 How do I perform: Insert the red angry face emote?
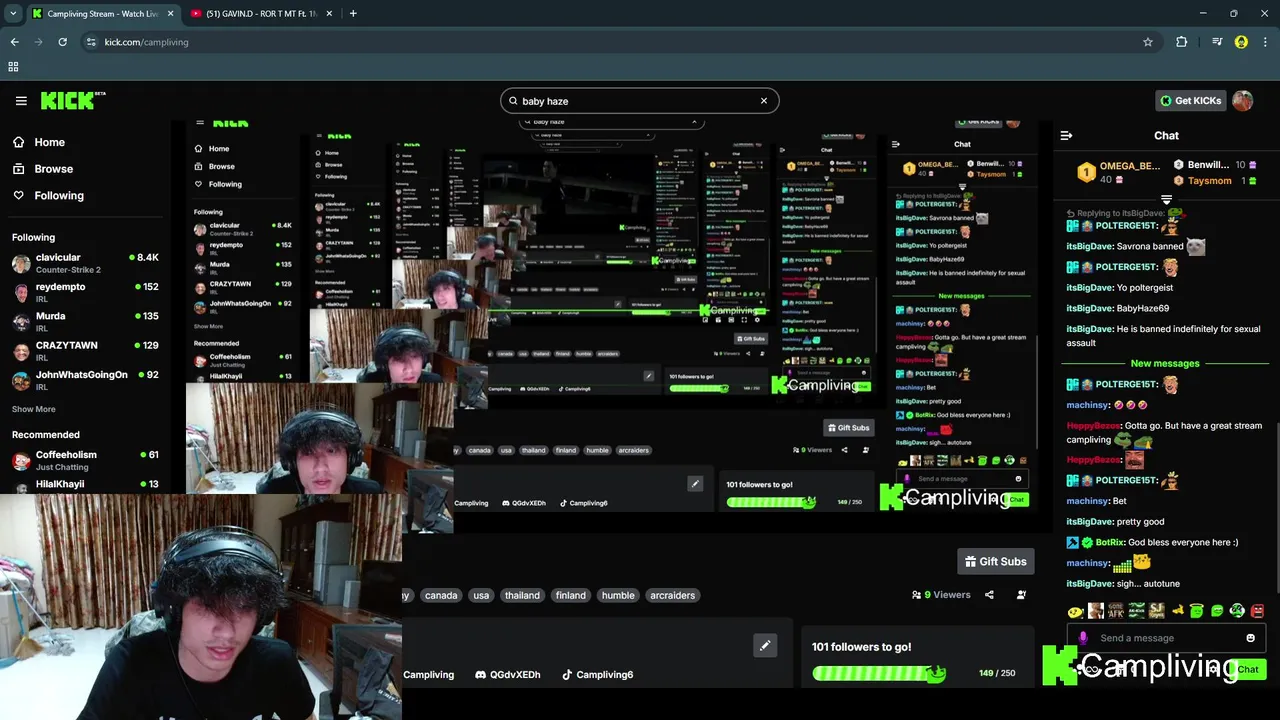pyautogui.click(x=1257, y=610)
